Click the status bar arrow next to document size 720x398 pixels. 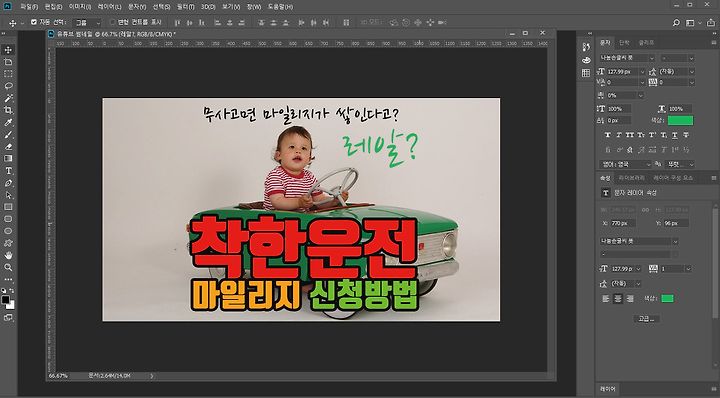(x=152, y=376)
